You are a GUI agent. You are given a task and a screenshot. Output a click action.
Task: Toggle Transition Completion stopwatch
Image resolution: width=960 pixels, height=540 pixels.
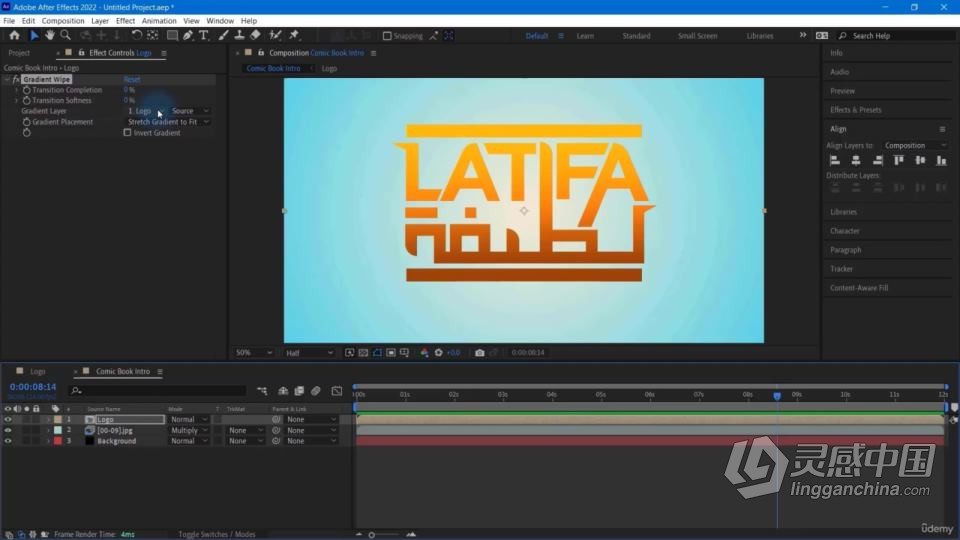click(x=26, y=90)
